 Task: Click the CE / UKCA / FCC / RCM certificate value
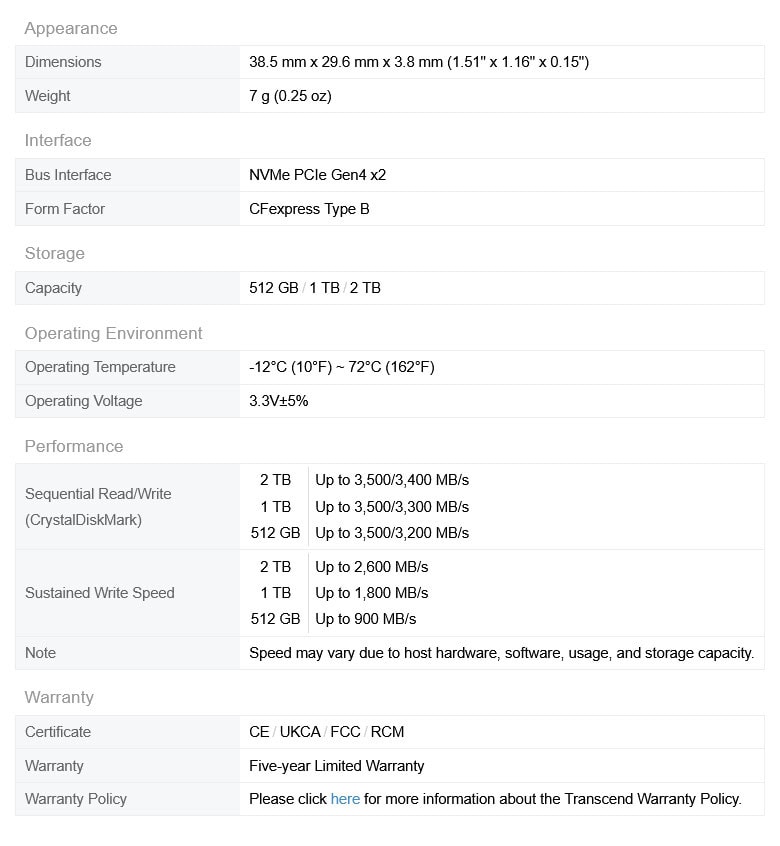tap(327, 732)
